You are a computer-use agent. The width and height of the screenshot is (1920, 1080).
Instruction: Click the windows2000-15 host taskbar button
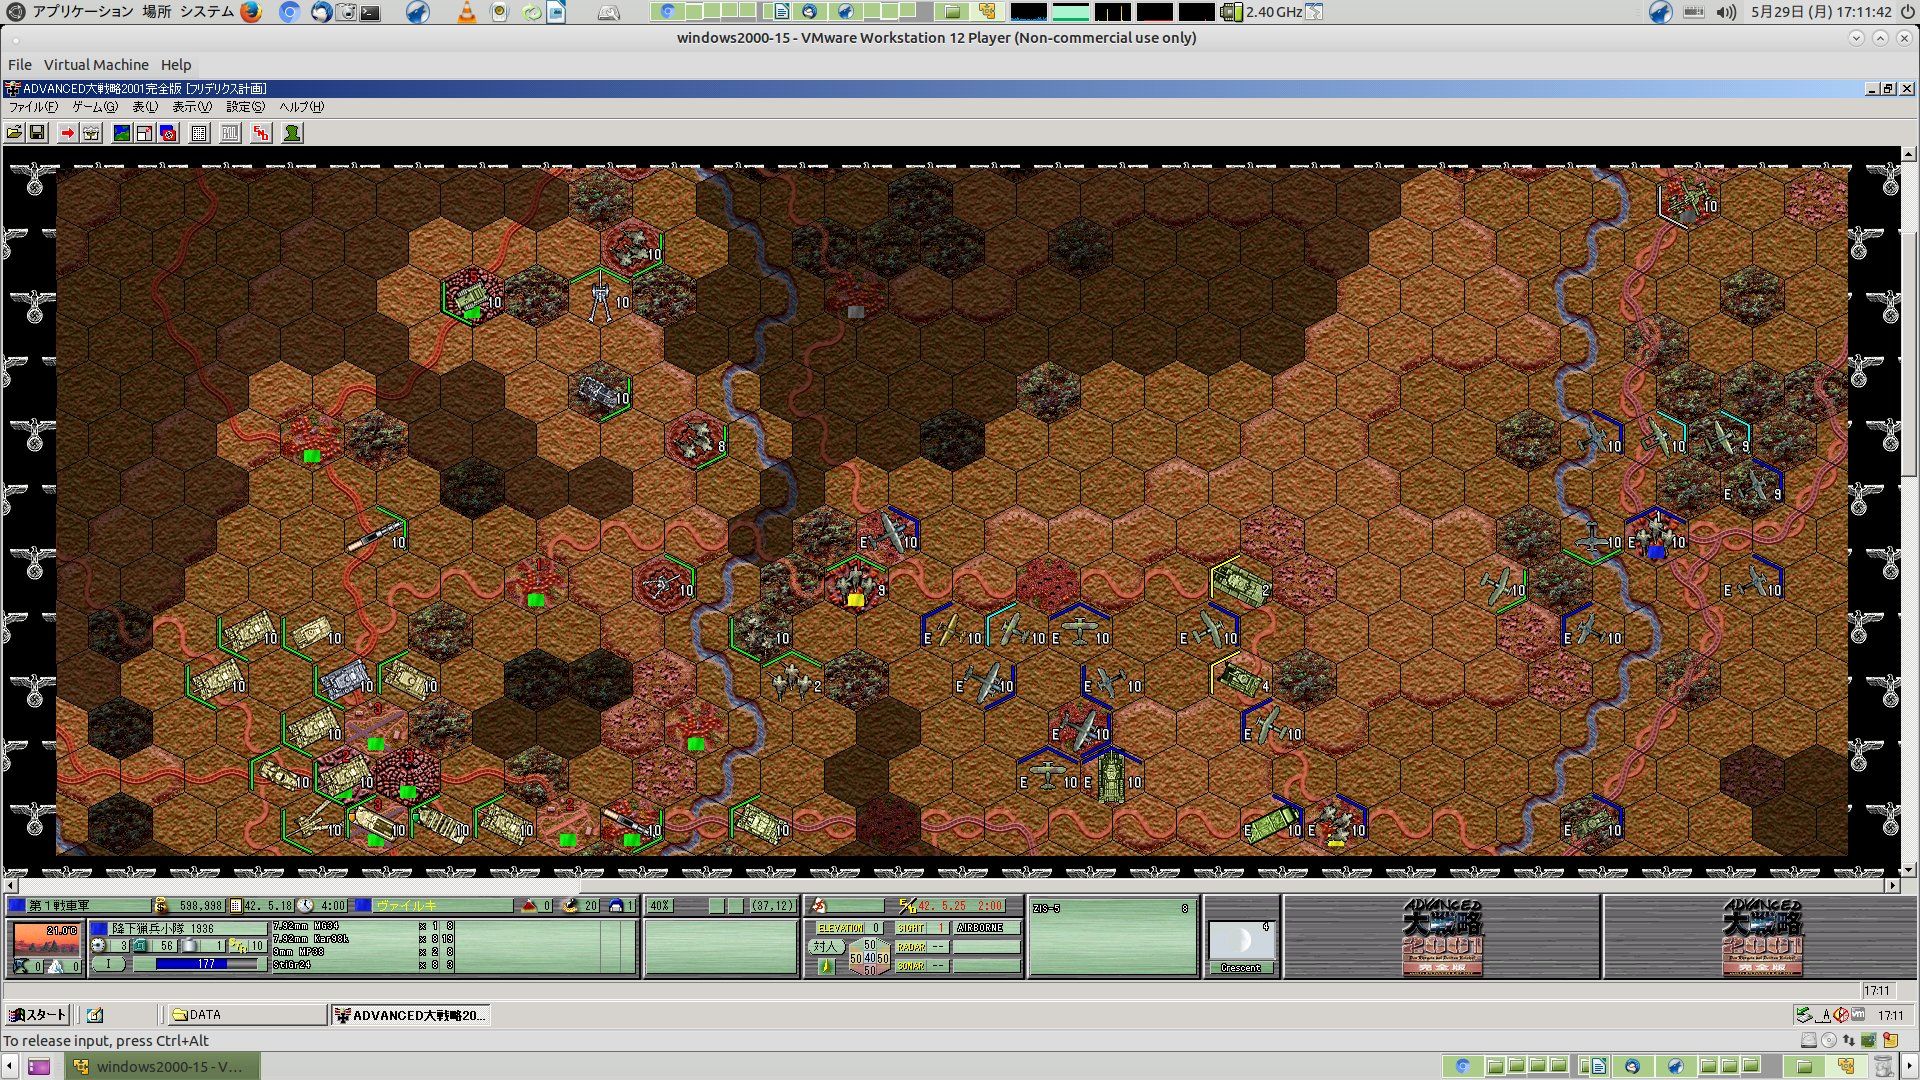(163, 1066)
